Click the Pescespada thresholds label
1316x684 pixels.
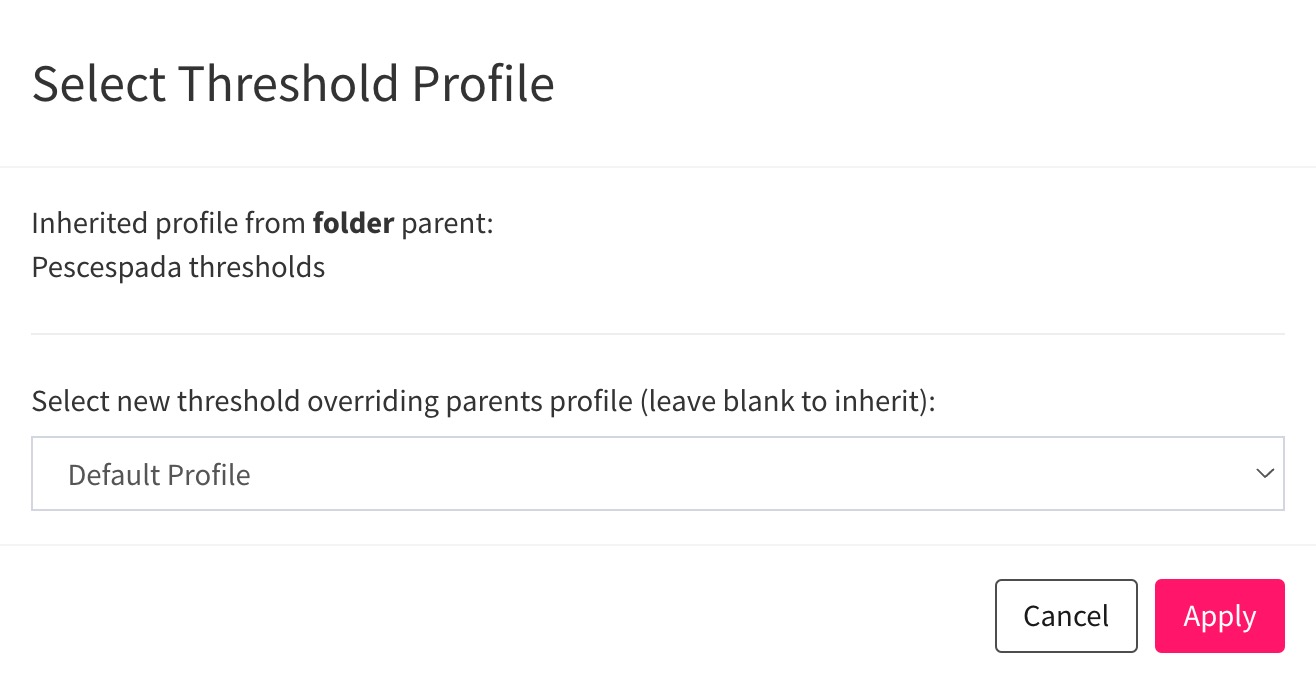(179, 267)
